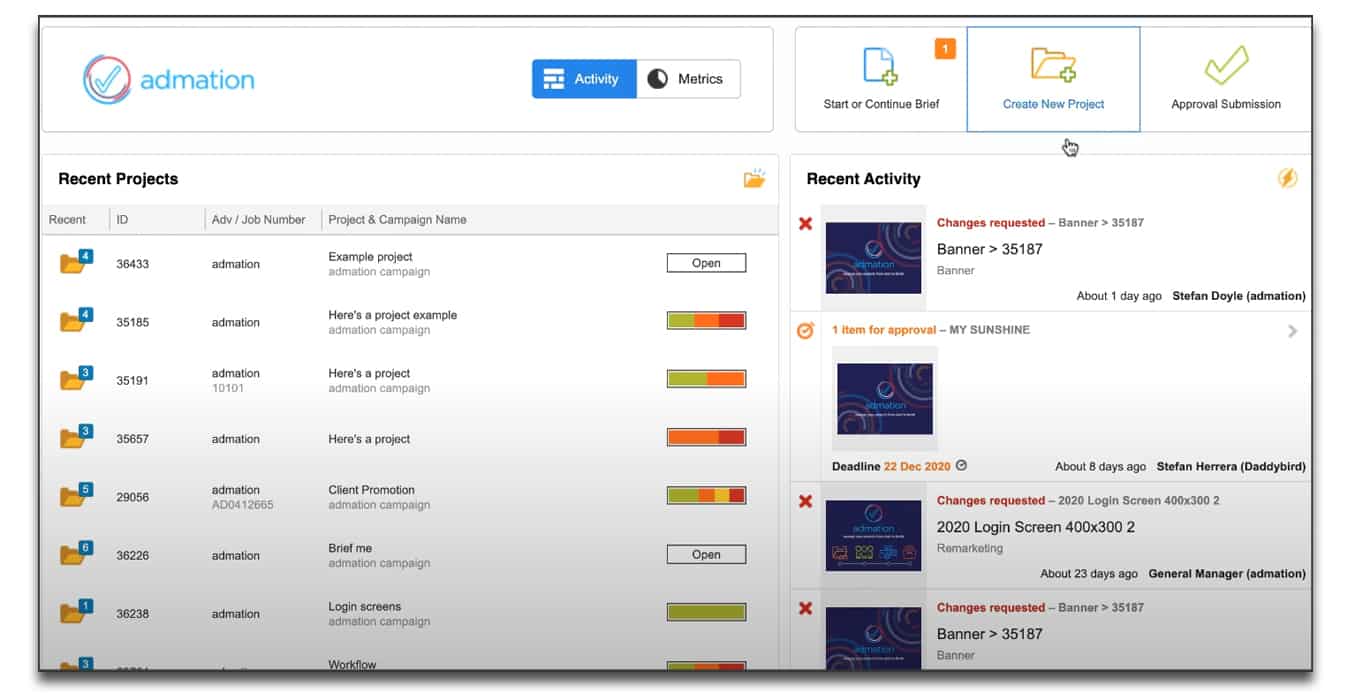Click 2020 Login Screen 400x300 2 title
1351x695 pixels.
pyautogui.click(x=1036, y=527)
